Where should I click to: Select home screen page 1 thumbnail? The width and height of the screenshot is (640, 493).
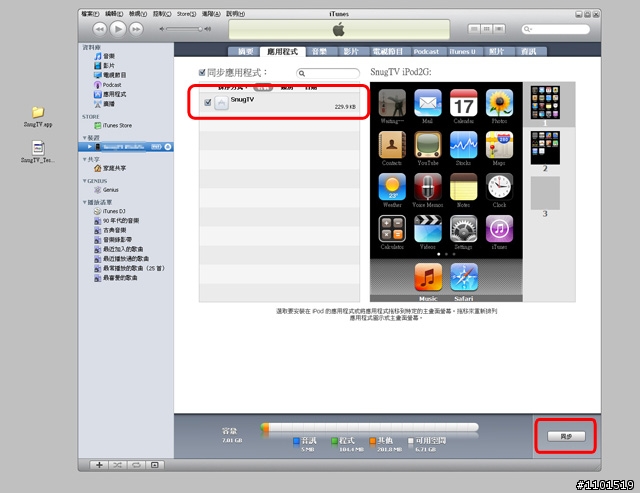click(545, 102)
